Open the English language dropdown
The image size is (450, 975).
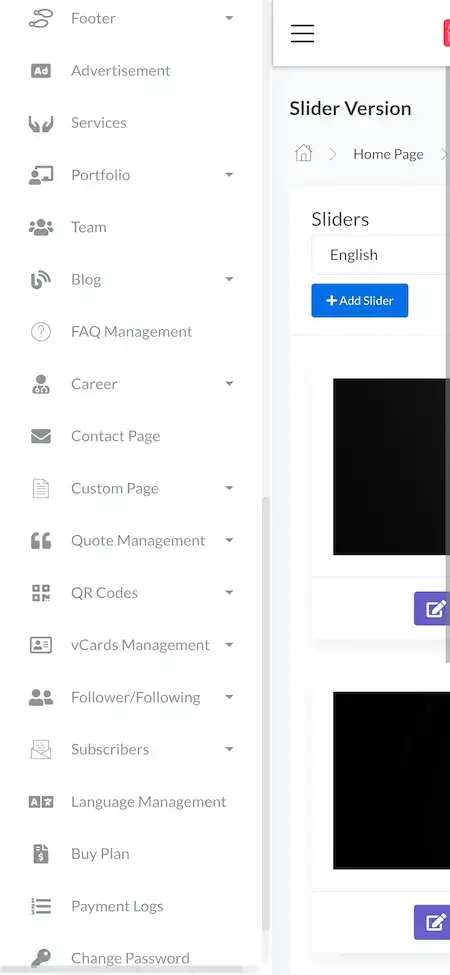[x=380, y=255]
